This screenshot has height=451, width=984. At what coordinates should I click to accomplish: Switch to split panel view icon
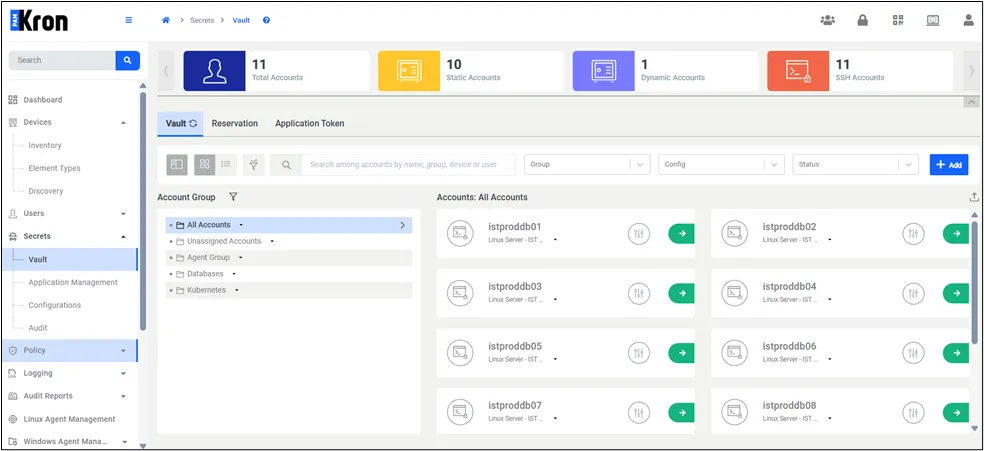click(177, 164)
